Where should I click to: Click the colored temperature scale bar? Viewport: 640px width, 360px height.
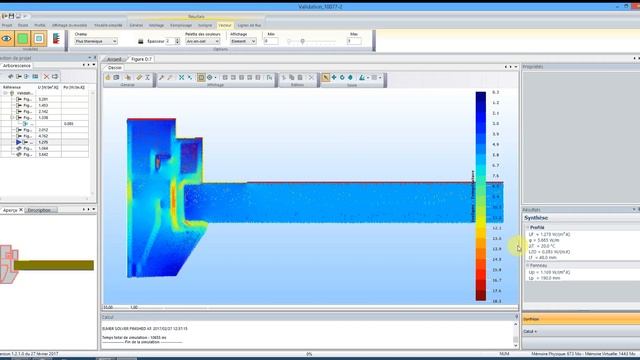pyautogui.click(x=481, y=196)
